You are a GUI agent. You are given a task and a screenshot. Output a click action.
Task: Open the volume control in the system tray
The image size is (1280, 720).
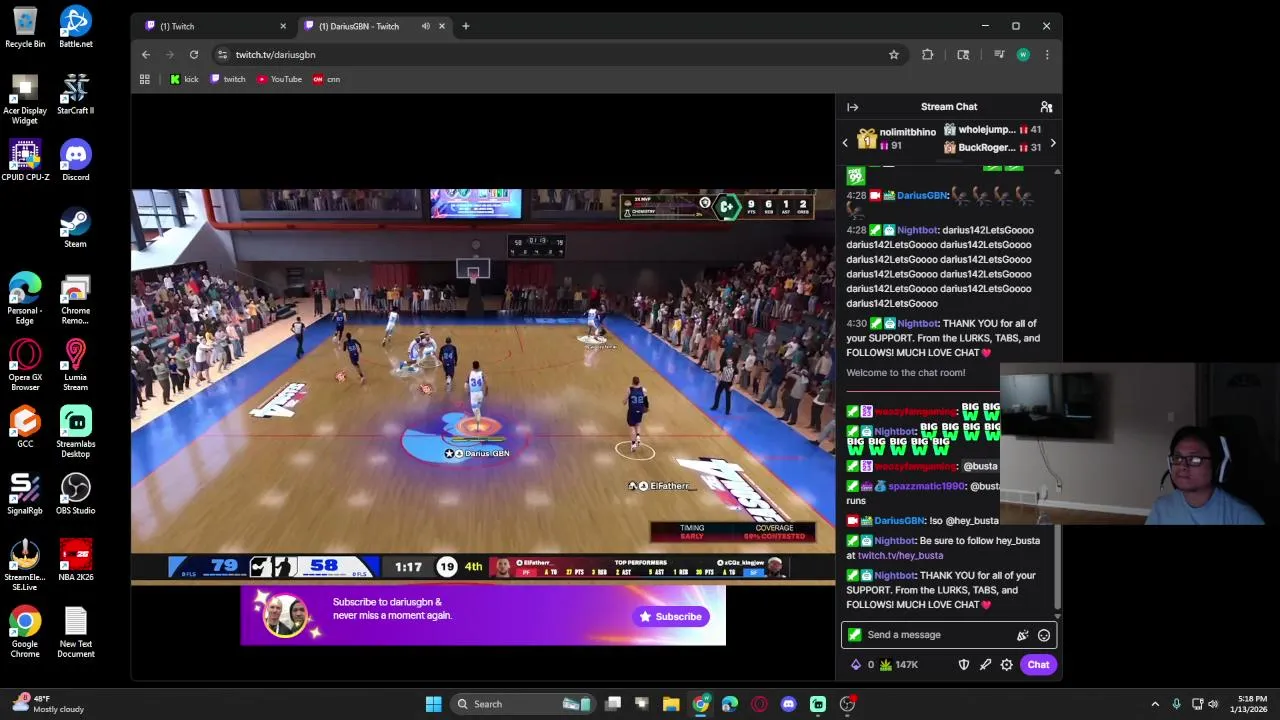(1213, 704)
